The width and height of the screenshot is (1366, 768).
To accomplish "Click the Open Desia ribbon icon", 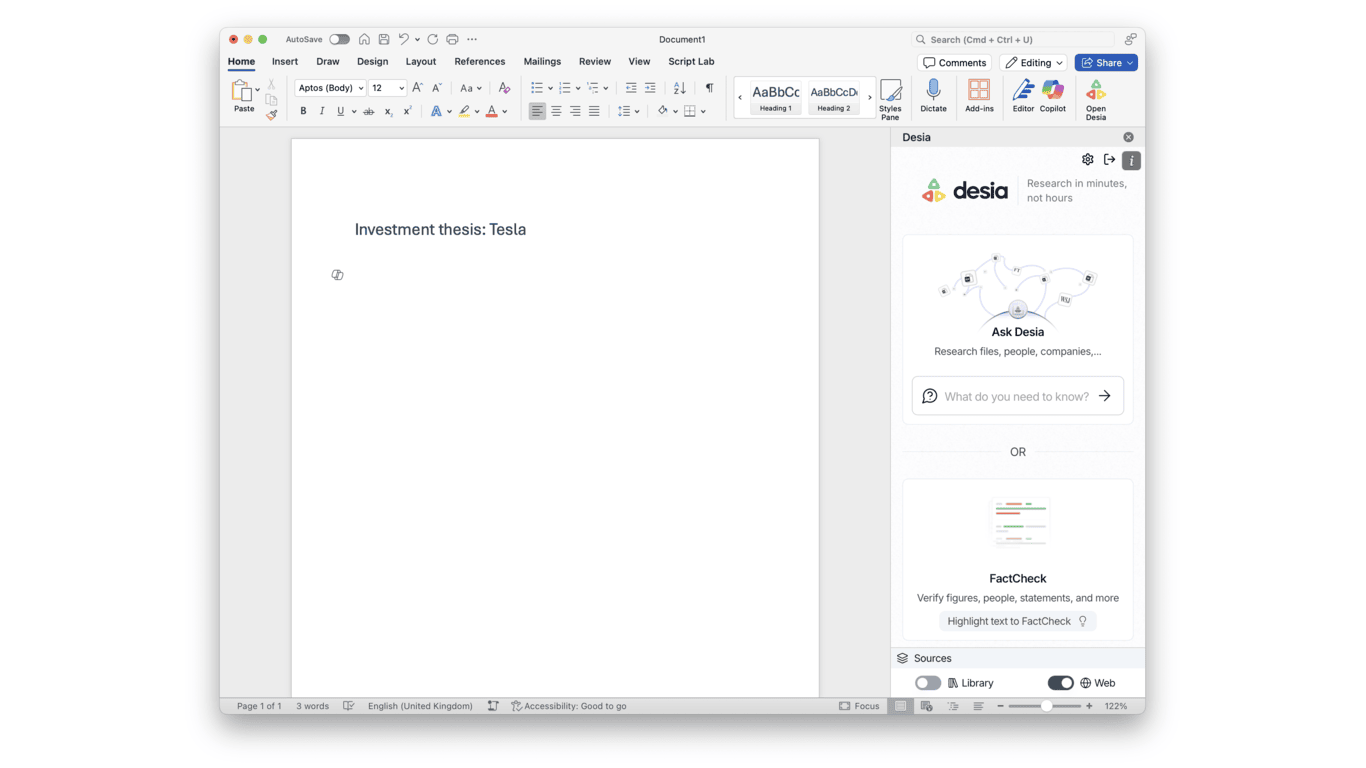I will 1096,100.
